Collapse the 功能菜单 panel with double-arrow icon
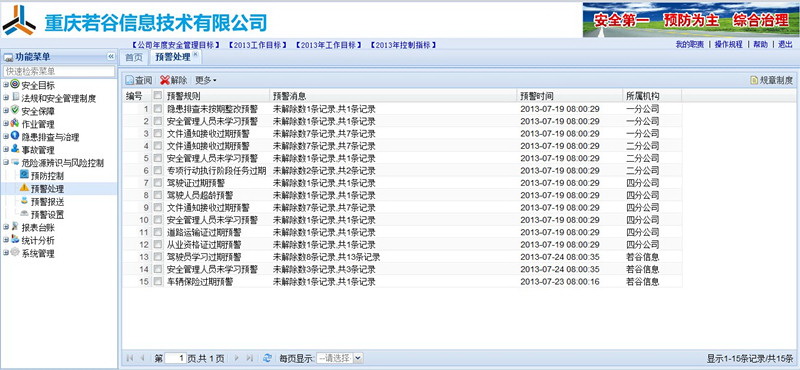The height and width of the screenshot is (370, 800). [110, 57]
